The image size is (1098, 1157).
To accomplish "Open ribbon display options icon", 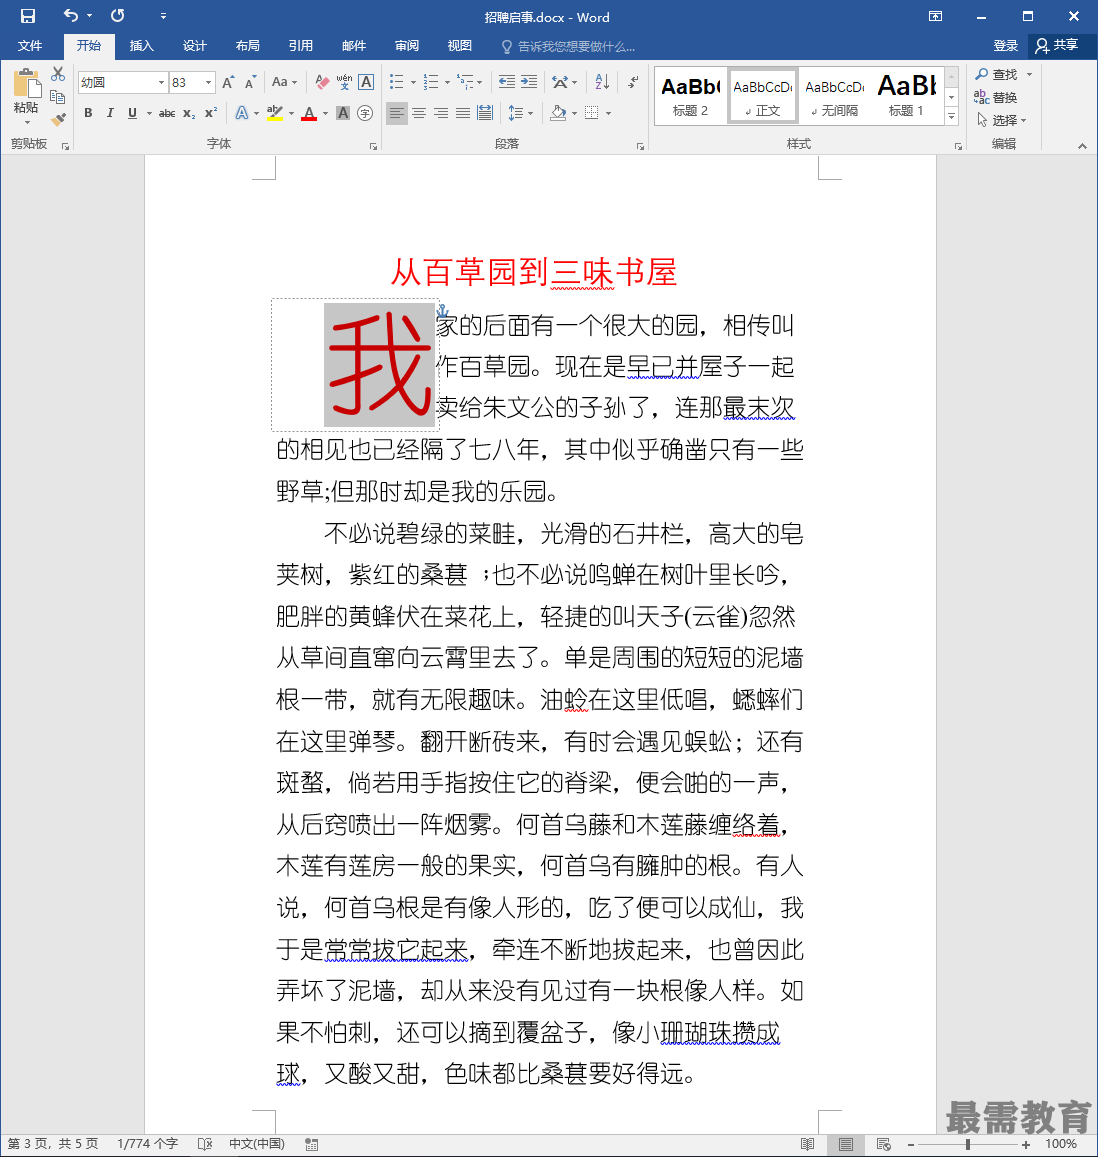I will pos(935,16).
